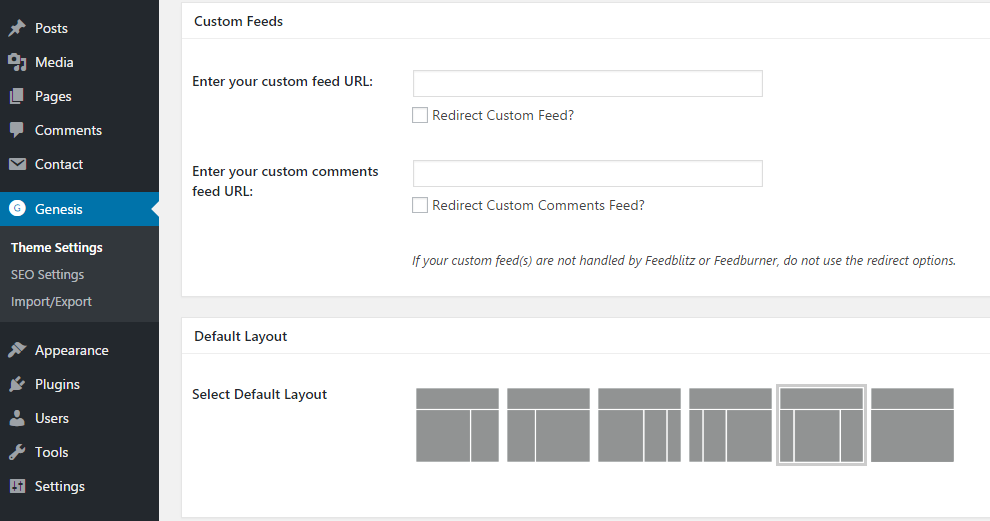Click the Users person icon
Viewport: 990px width, 521px height.
(x=17, y=418)
